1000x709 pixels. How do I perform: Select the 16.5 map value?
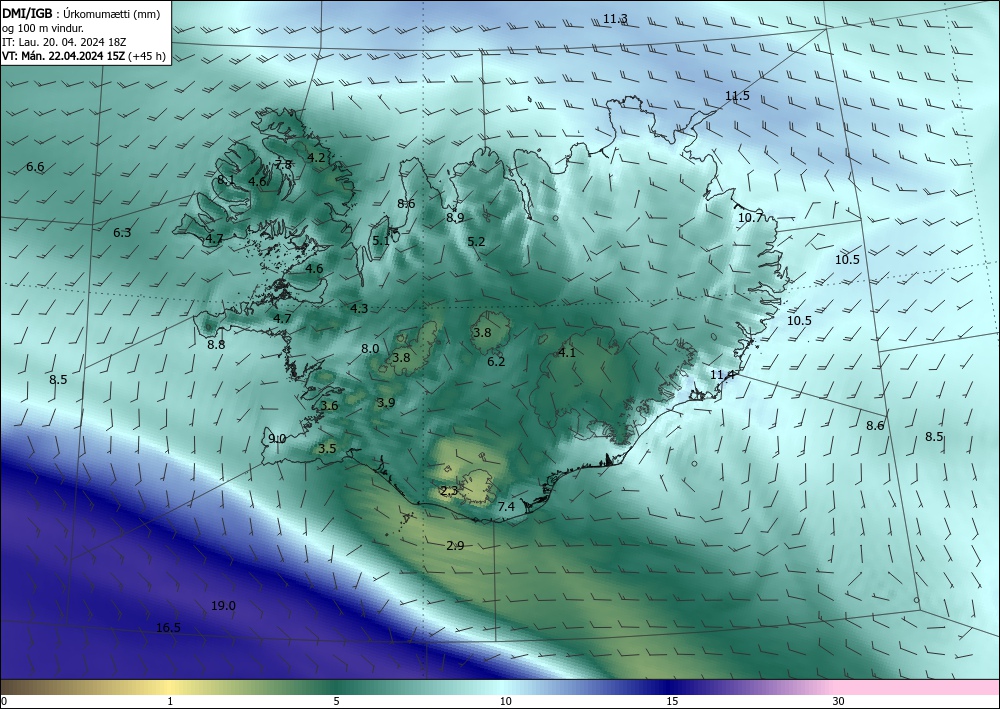168,628
